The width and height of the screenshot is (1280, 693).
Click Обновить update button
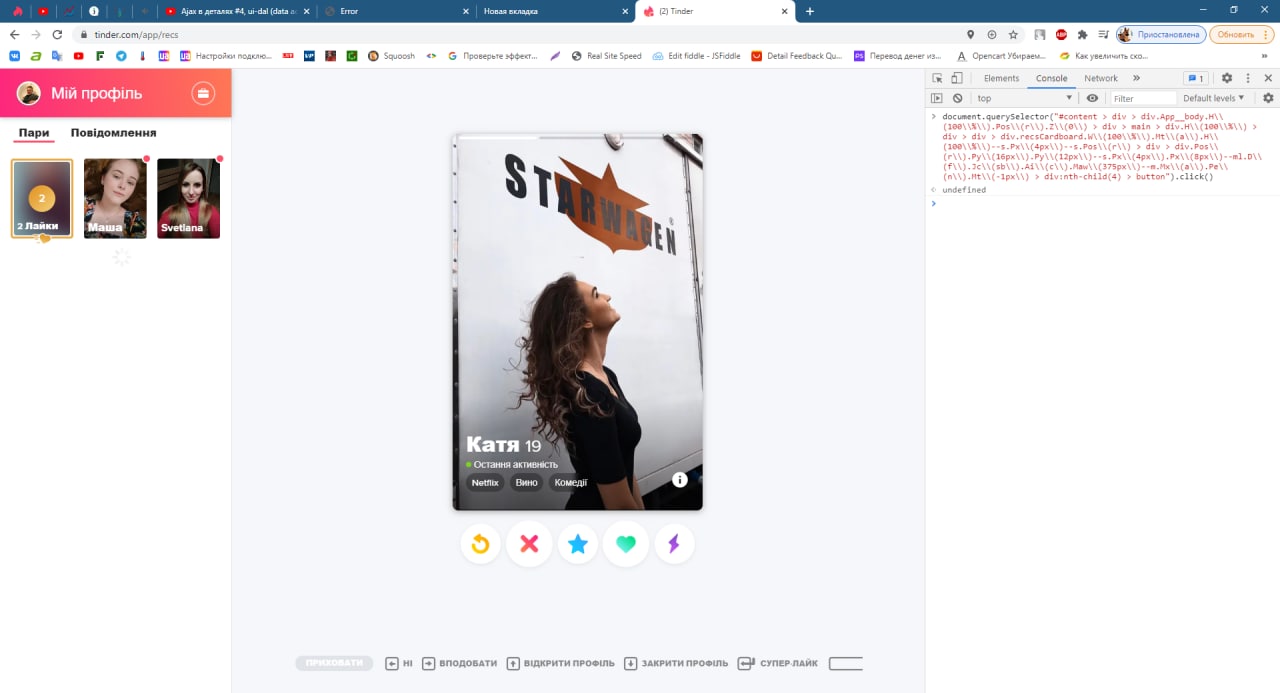pos(1241,34)
